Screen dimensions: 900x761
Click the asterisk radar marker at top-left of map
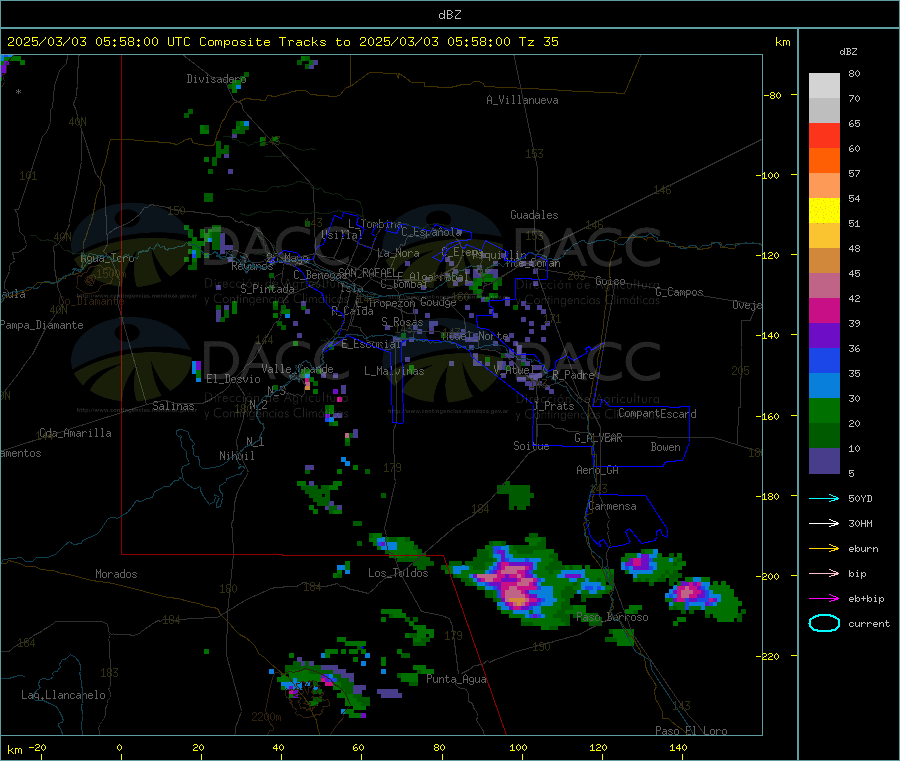click(19, 92)
